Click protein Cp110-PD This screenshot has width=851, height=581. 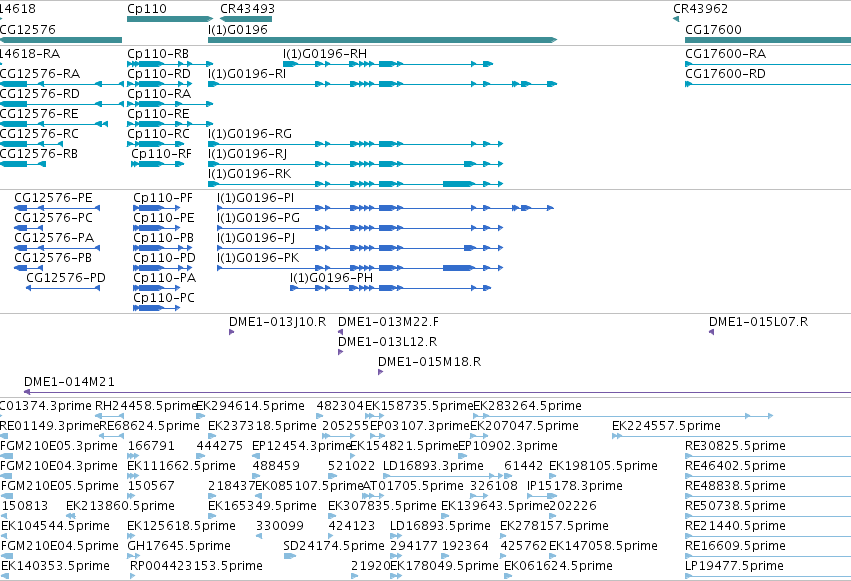(x=163, y=268)
